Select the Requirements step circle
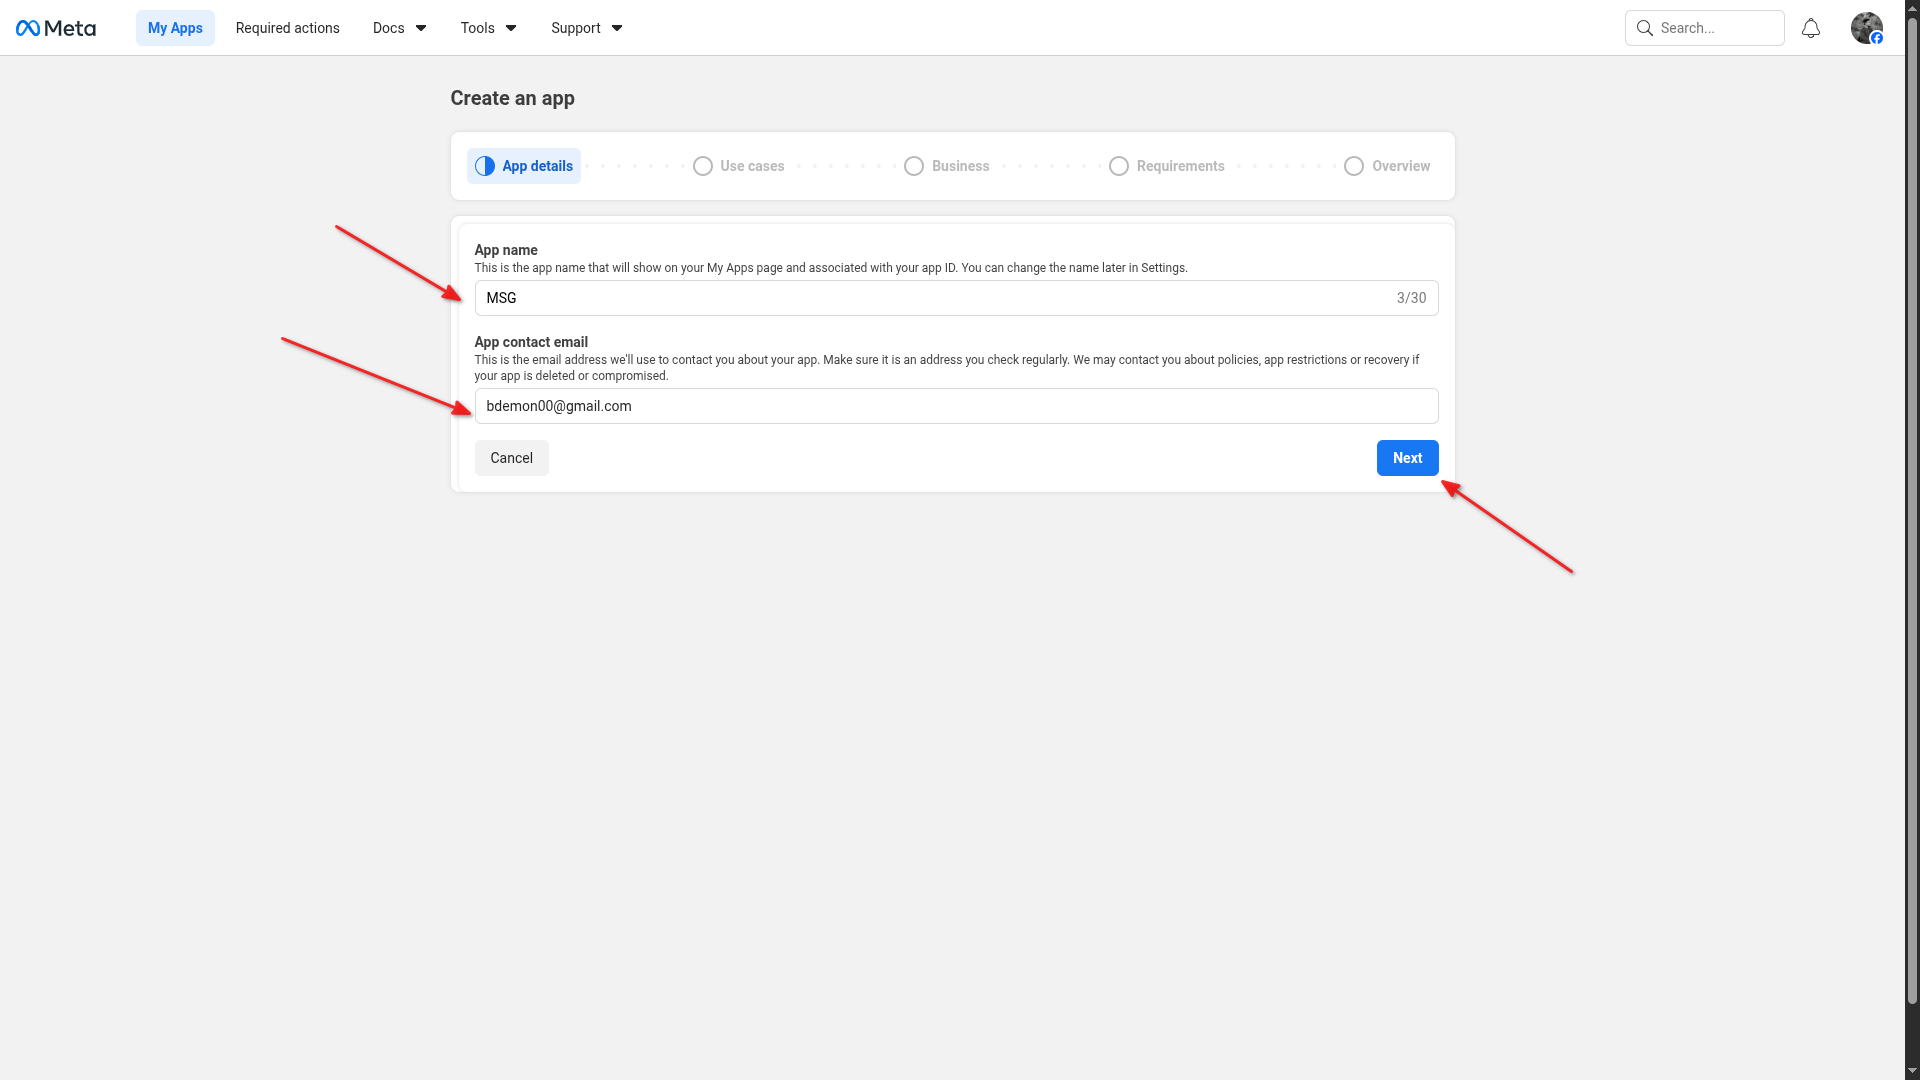 coord(1119,166)
